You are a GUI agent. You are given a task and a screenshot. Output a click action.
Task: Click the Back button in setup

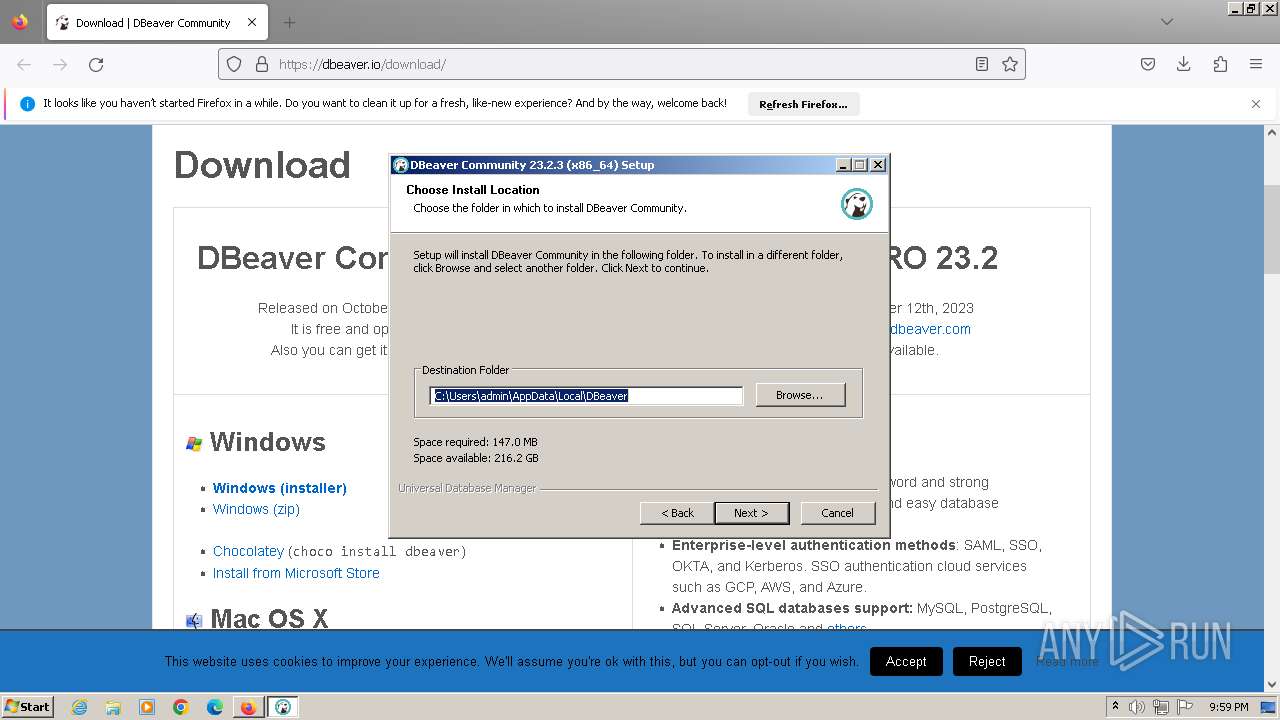coord(677,513)
